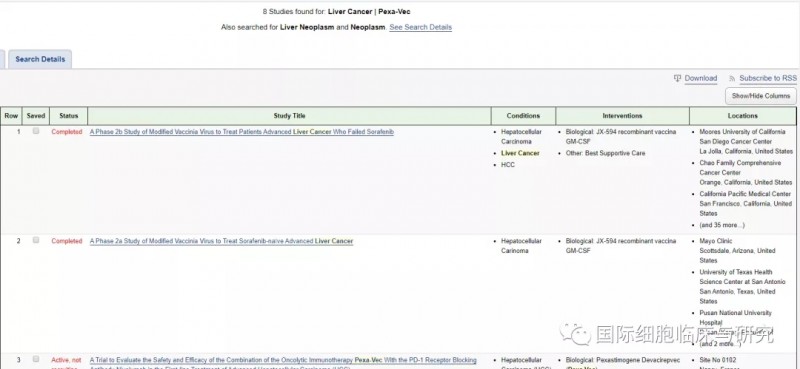This screenshot has width=800, height=369.
Task: Click University of Texas Health Science Center location
Action: pos(742,287)
